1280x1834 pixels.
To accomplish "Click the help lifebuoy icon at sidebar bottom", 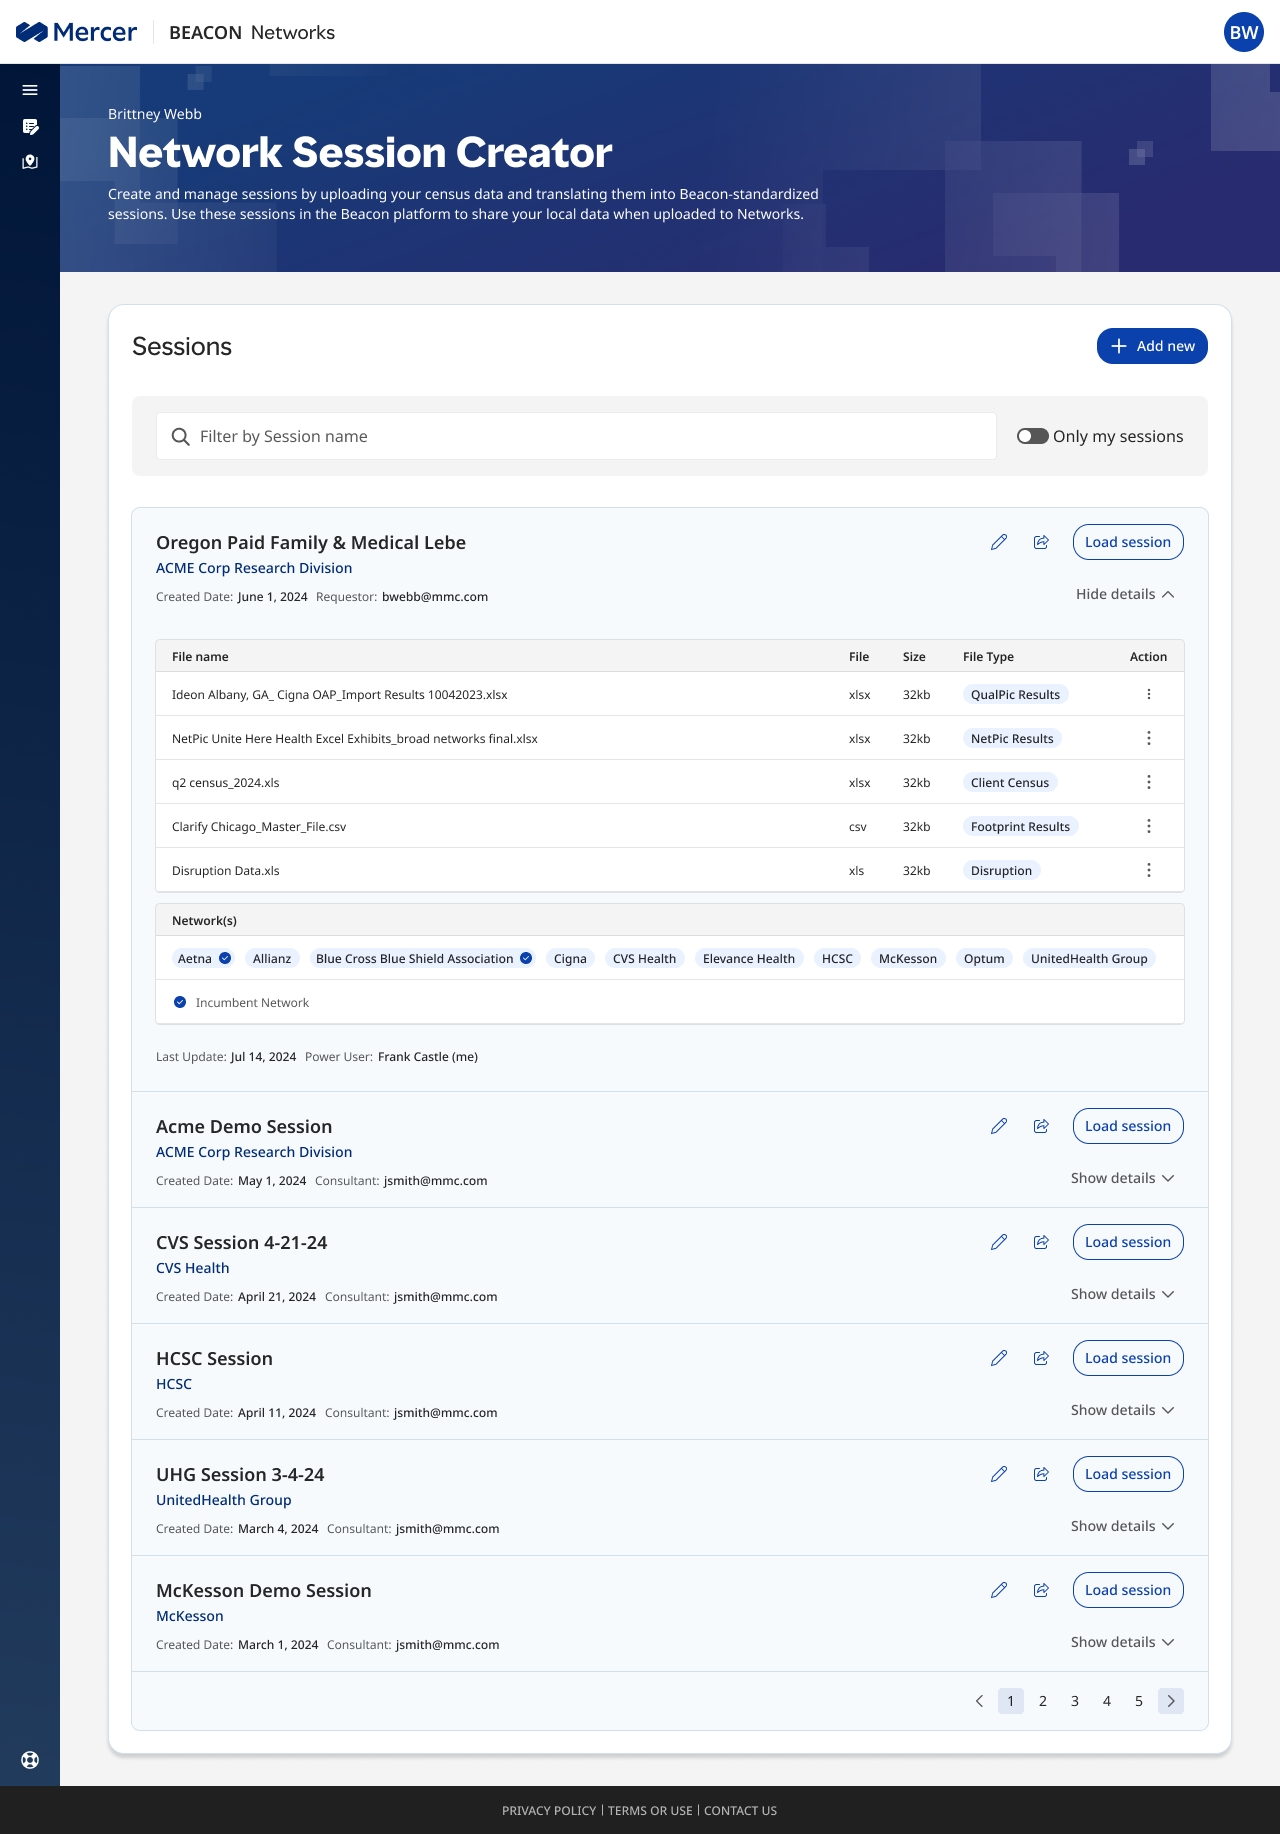I will point(30,1760).
